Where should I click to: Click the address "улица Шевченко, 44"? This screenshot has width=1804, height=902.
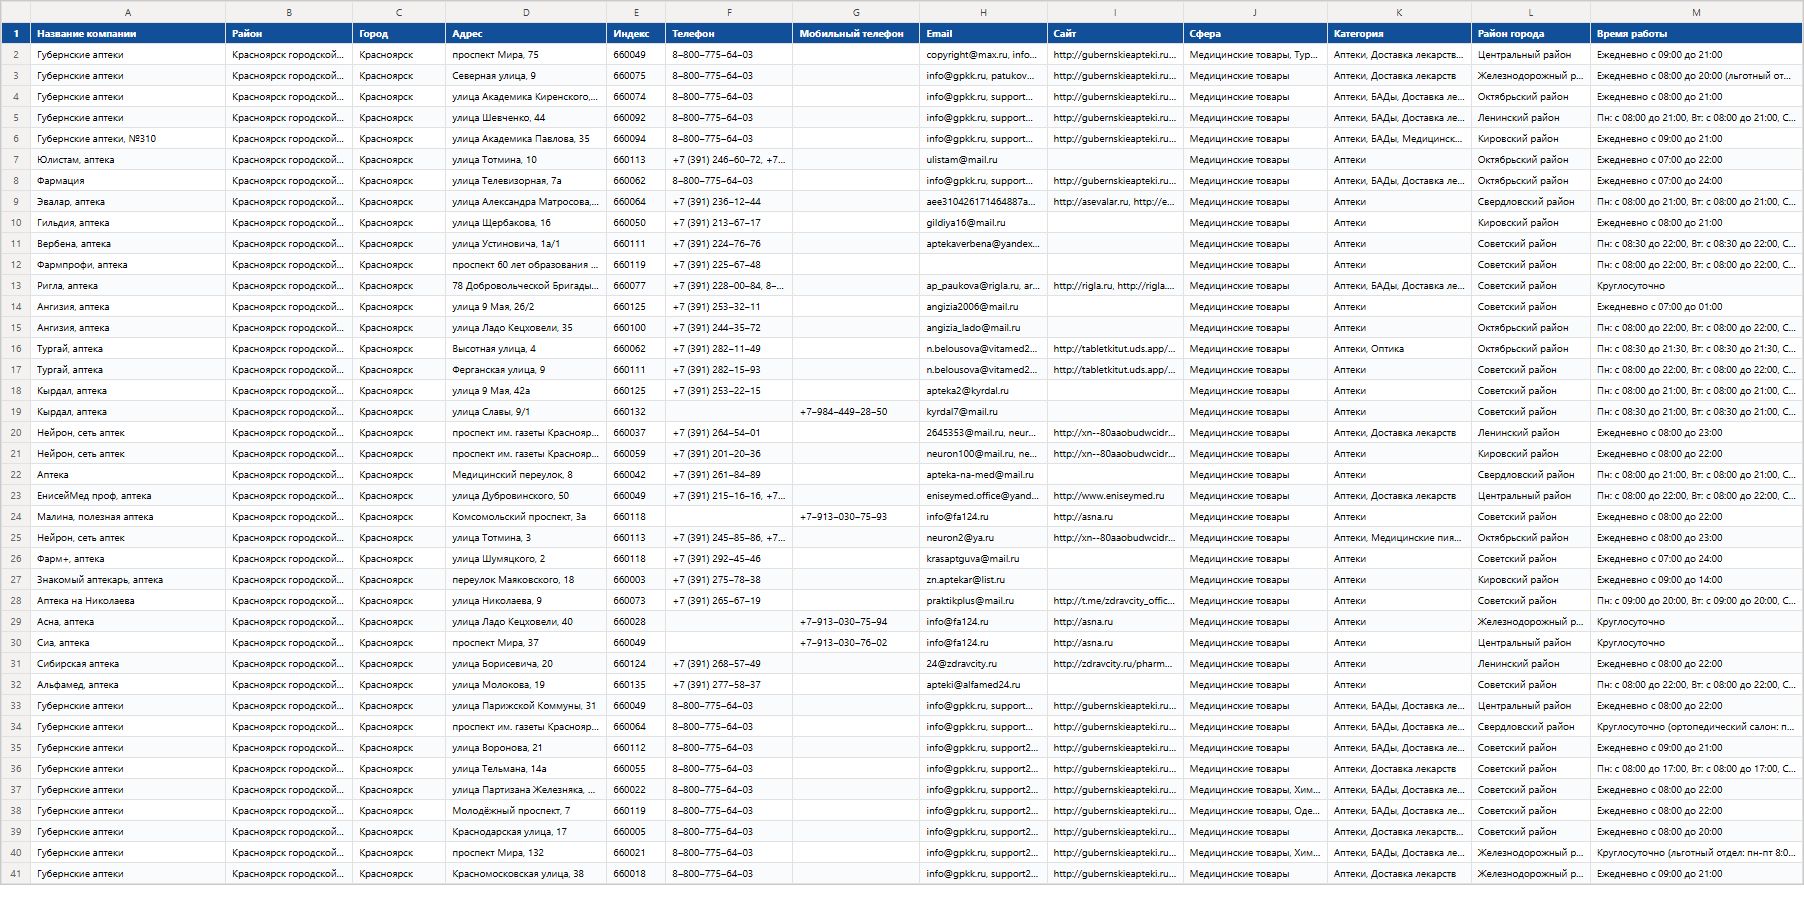pos(526,118)
